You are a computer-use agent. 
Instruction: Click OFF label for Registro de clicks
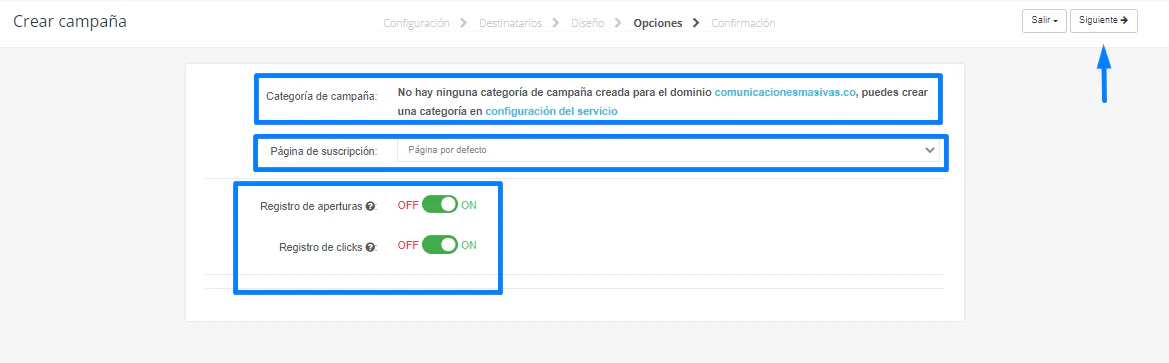click(408, 245)
